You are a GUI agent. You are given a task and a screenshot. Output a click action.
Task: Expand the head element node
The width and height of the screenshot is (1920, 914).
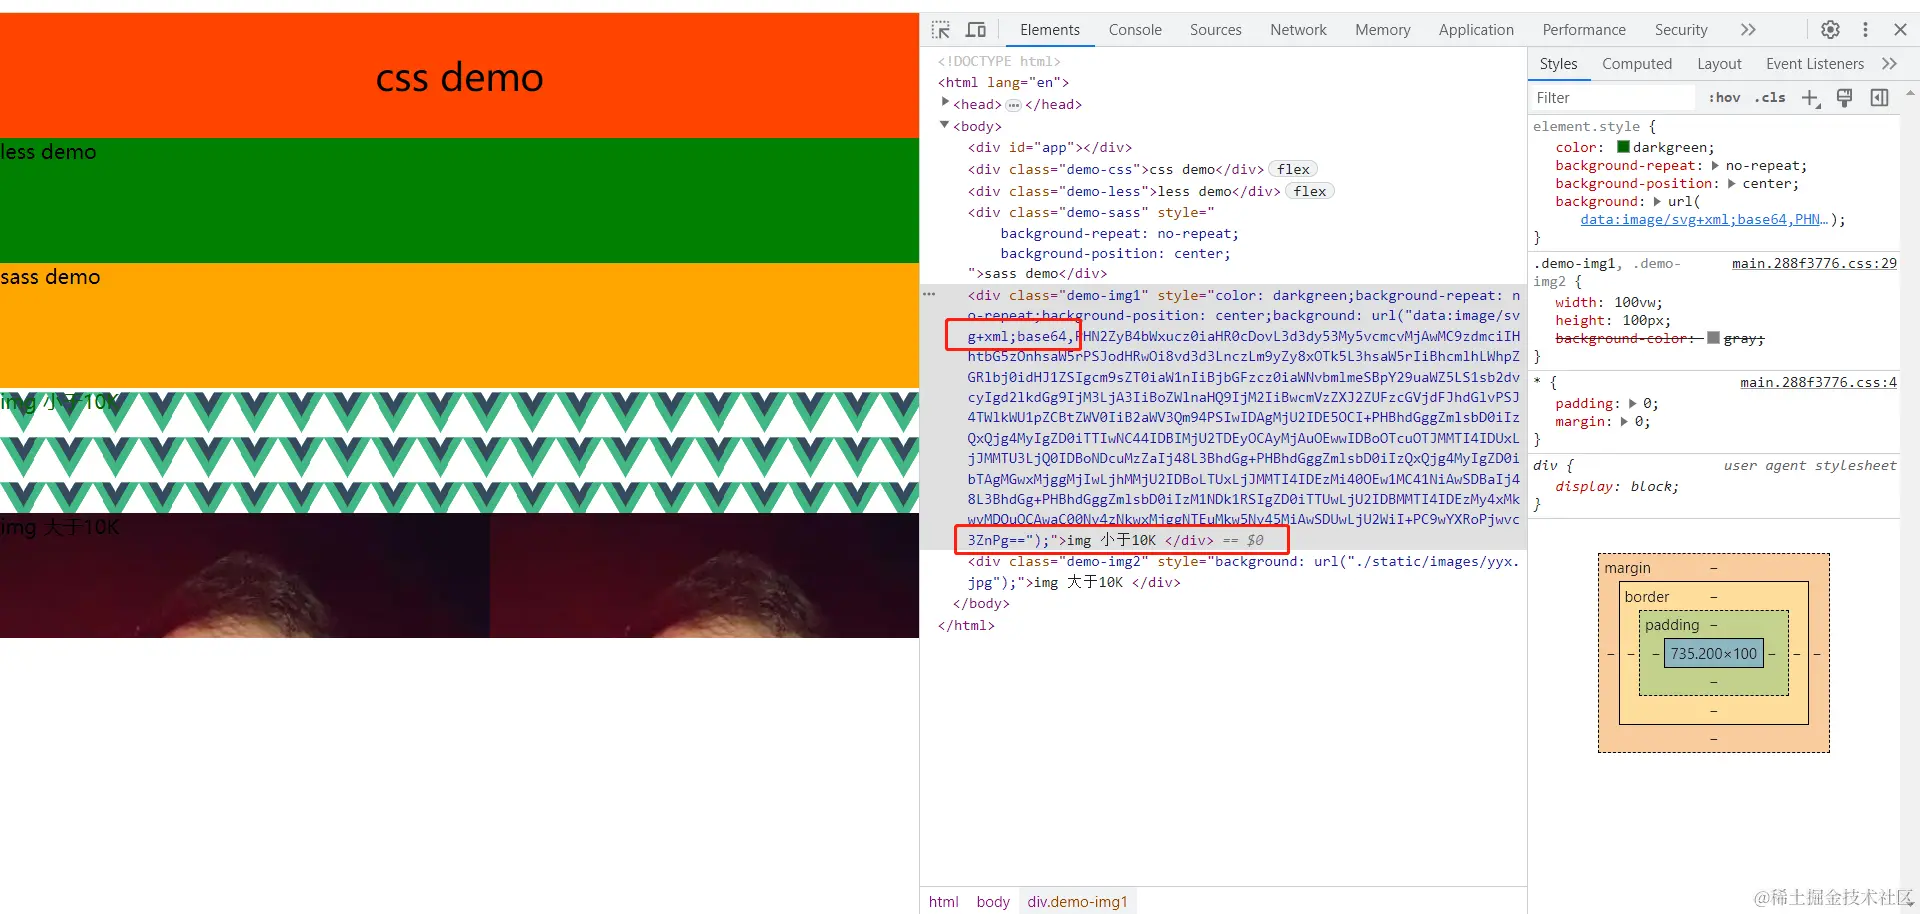click(x=945, y=103)
